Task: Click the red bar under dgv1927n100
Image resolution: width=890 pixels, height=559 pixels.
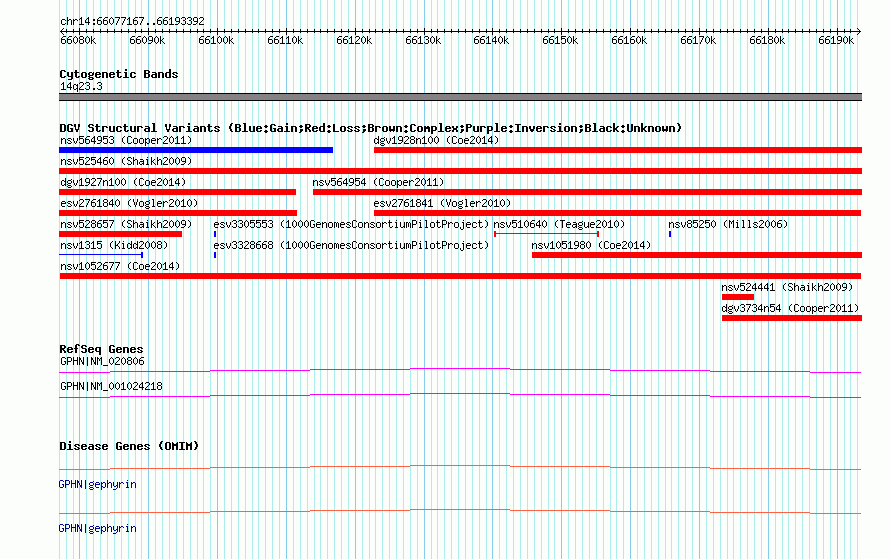Action: (178, 192)
